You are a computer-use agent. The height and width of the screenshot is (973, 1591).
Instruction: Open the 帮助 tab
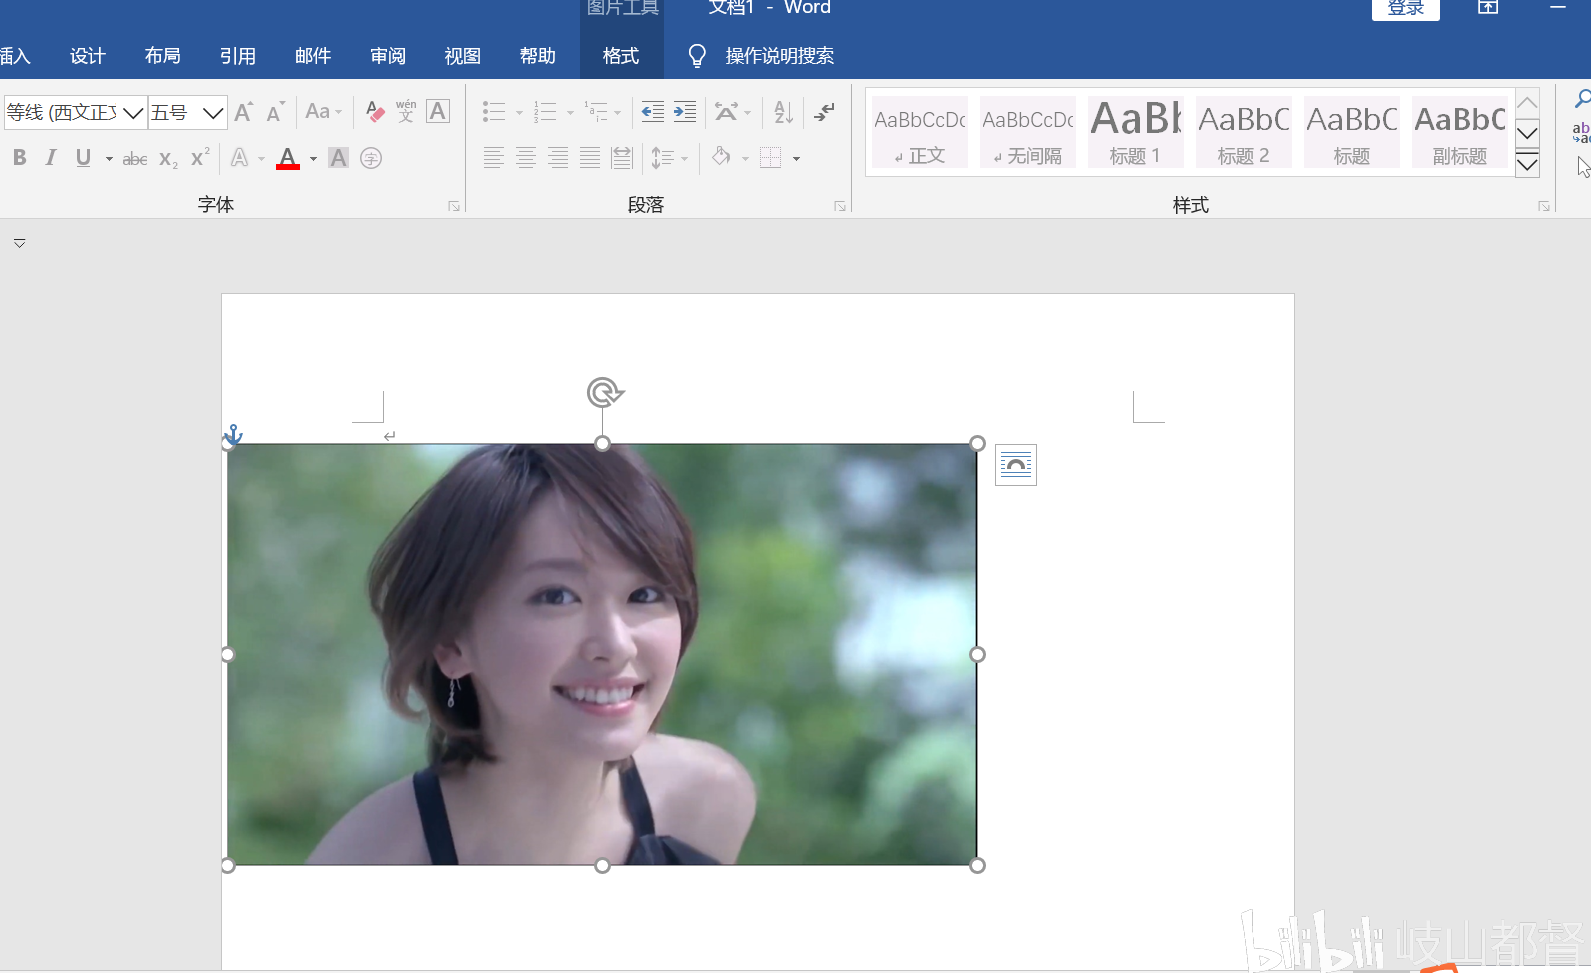coord(538,56)
